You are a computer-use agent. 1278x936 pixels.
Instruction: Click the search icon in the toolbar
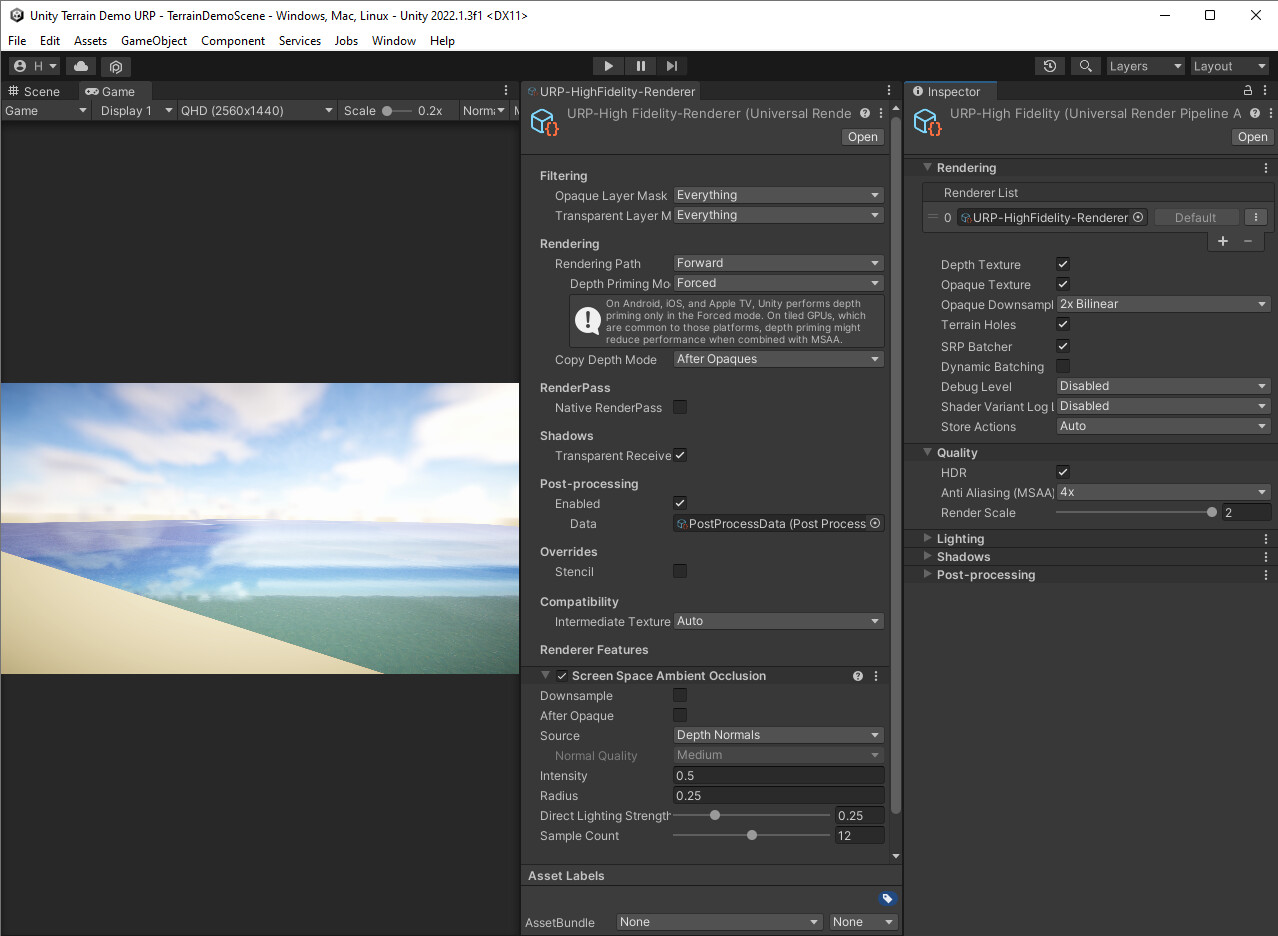point(1086,65)
